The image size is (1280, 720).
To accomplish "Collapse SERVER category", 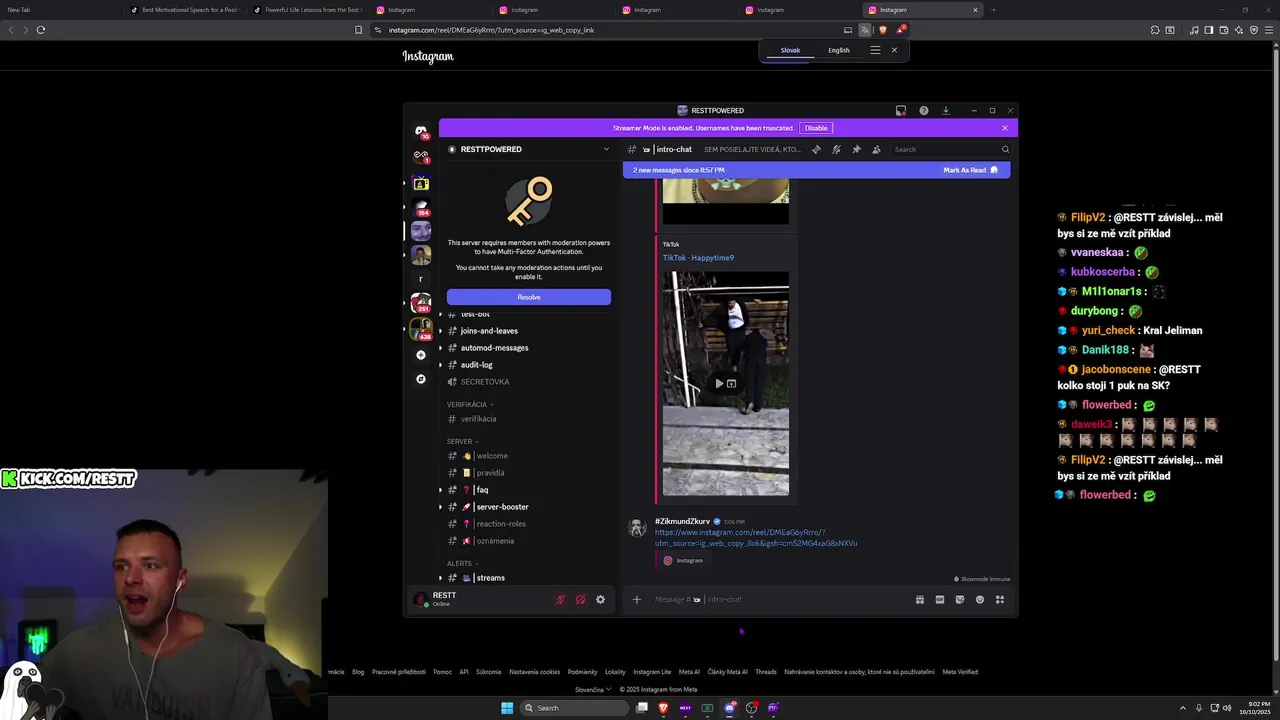I will pos(462,441).
